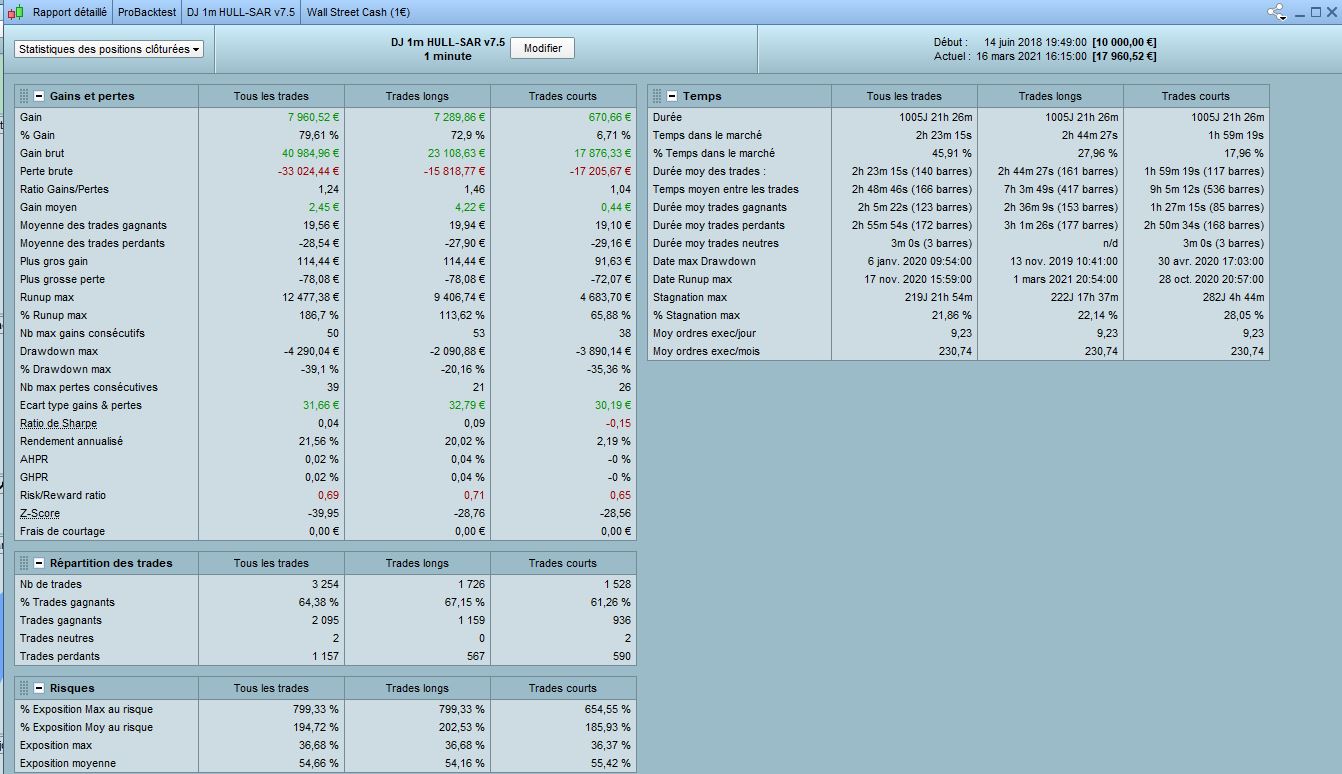Click the trade count '3 254'
This screenshot has width=1342, height=774.
[325, 584]
